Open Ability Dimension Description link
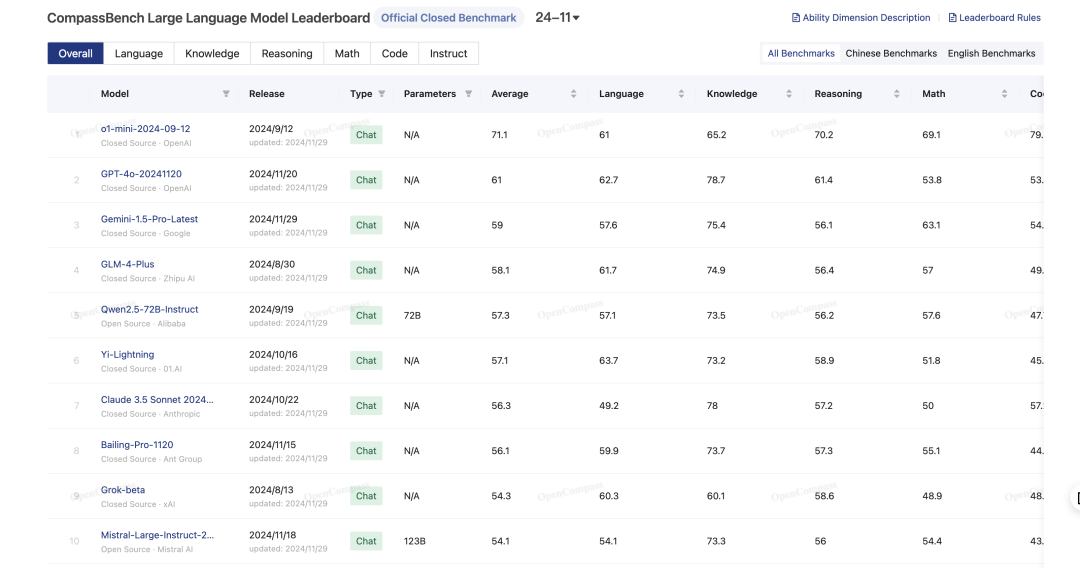Viewport: 1080px width, 568px height. click(861, 18)
